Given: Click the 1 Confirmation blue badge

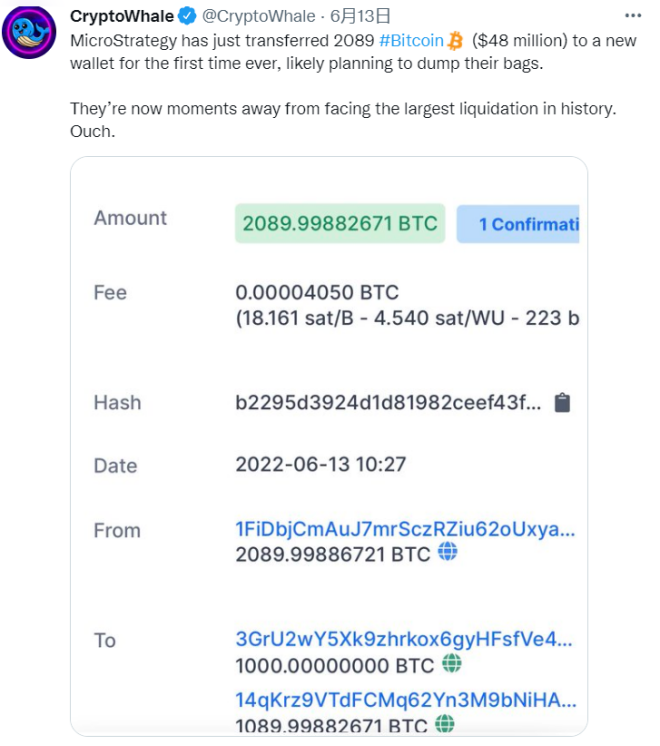Looking at the screenshot, I should [518, 224].
